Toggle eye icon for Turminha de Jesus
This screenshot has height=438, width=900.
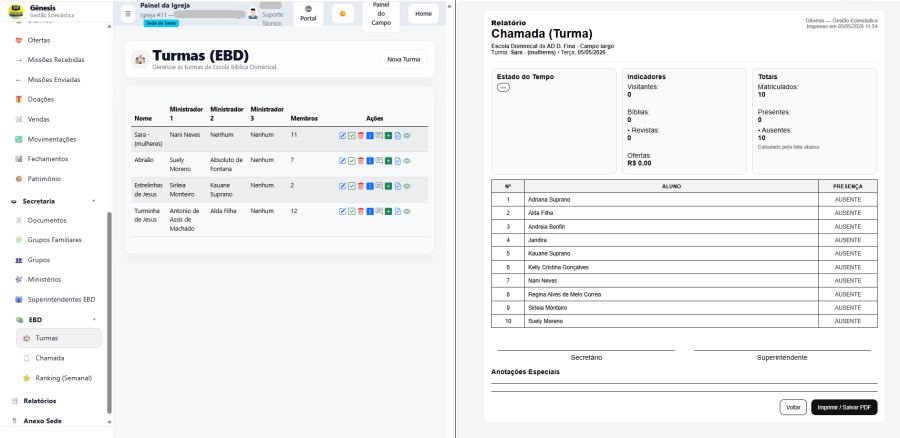pos(407,211)
